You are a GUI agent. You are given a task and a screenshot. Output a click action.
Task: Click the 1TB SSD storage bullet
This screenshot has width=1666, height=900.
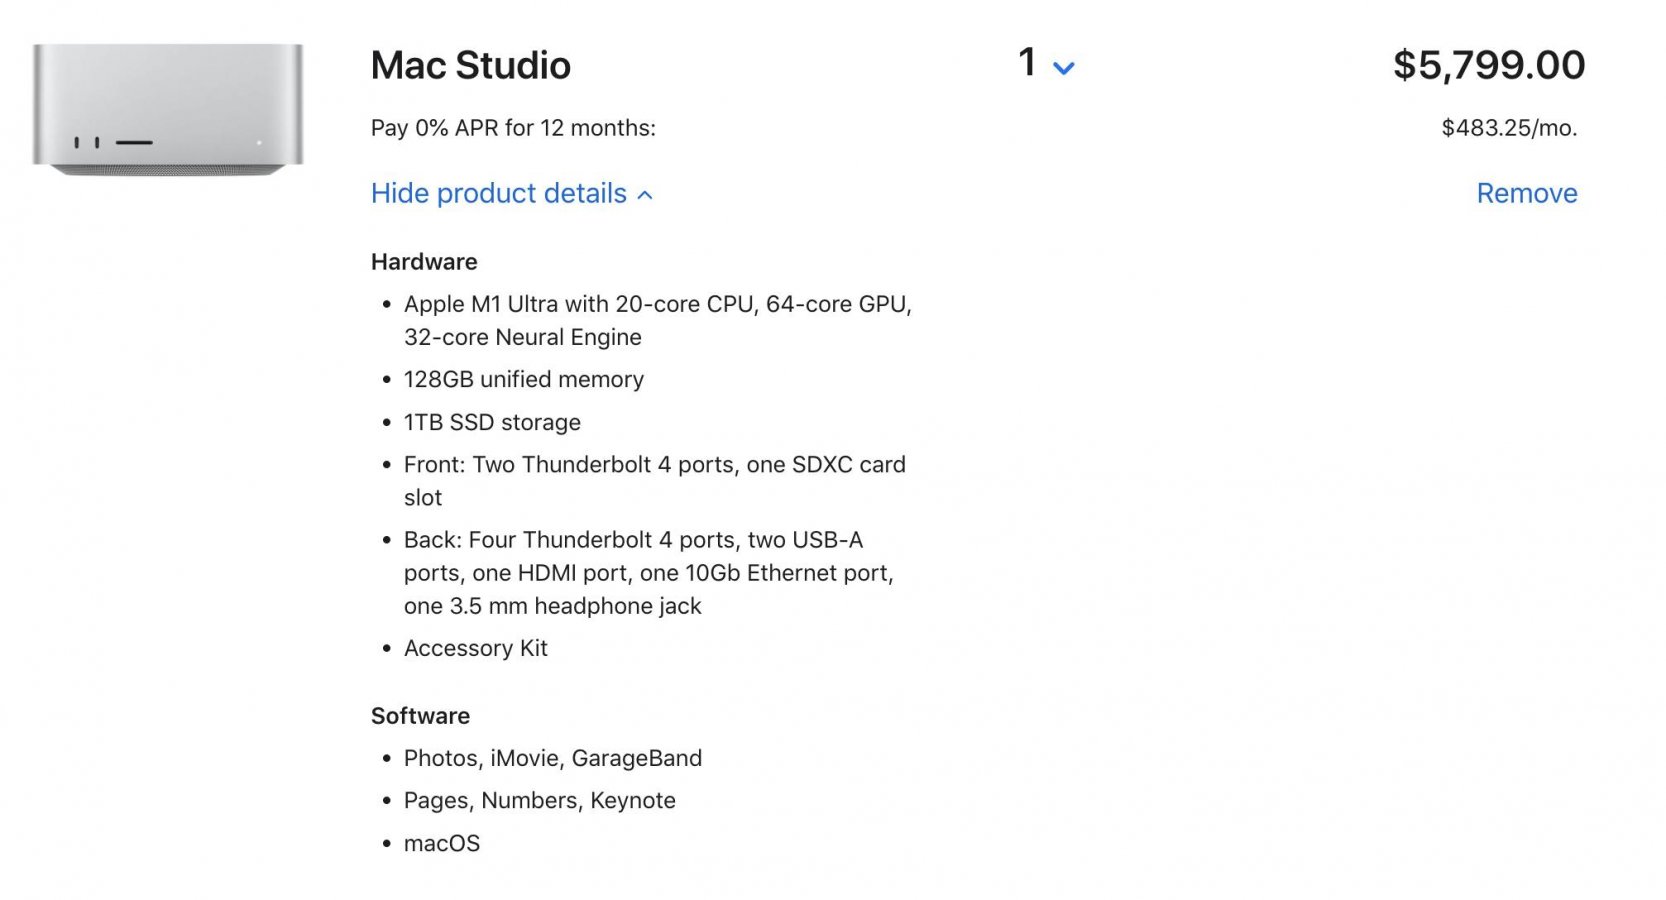[x=492, y=421]
